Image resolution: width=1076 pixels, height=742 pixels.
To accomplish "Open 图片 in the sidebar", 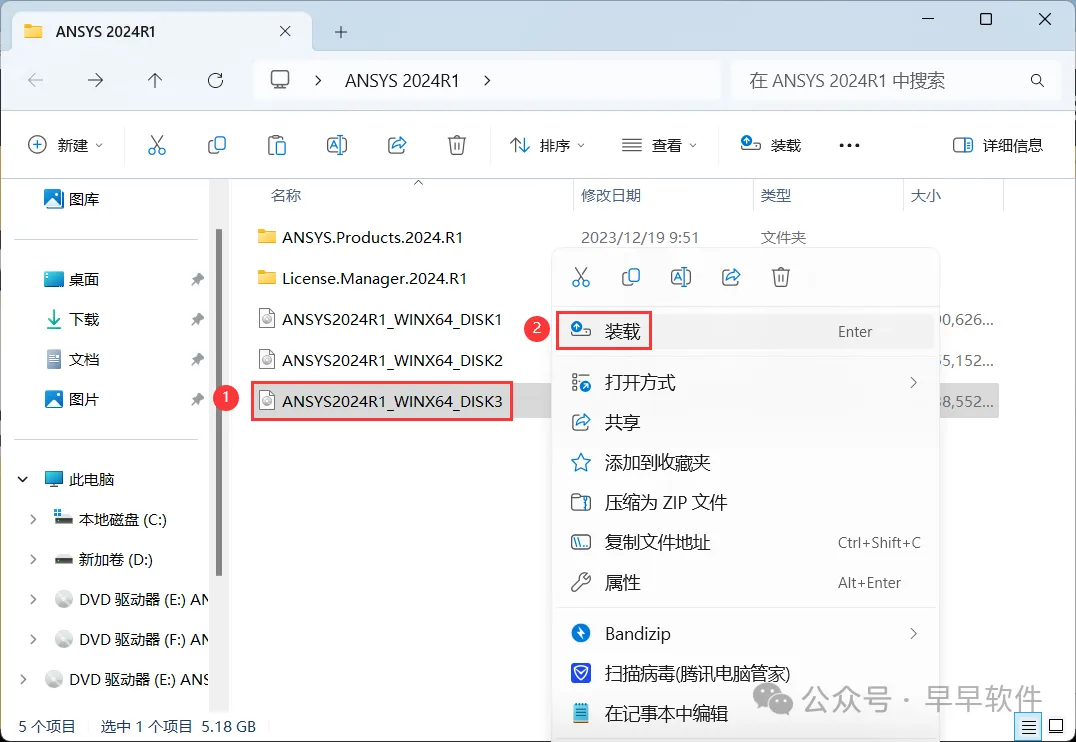I will point(71,399).
